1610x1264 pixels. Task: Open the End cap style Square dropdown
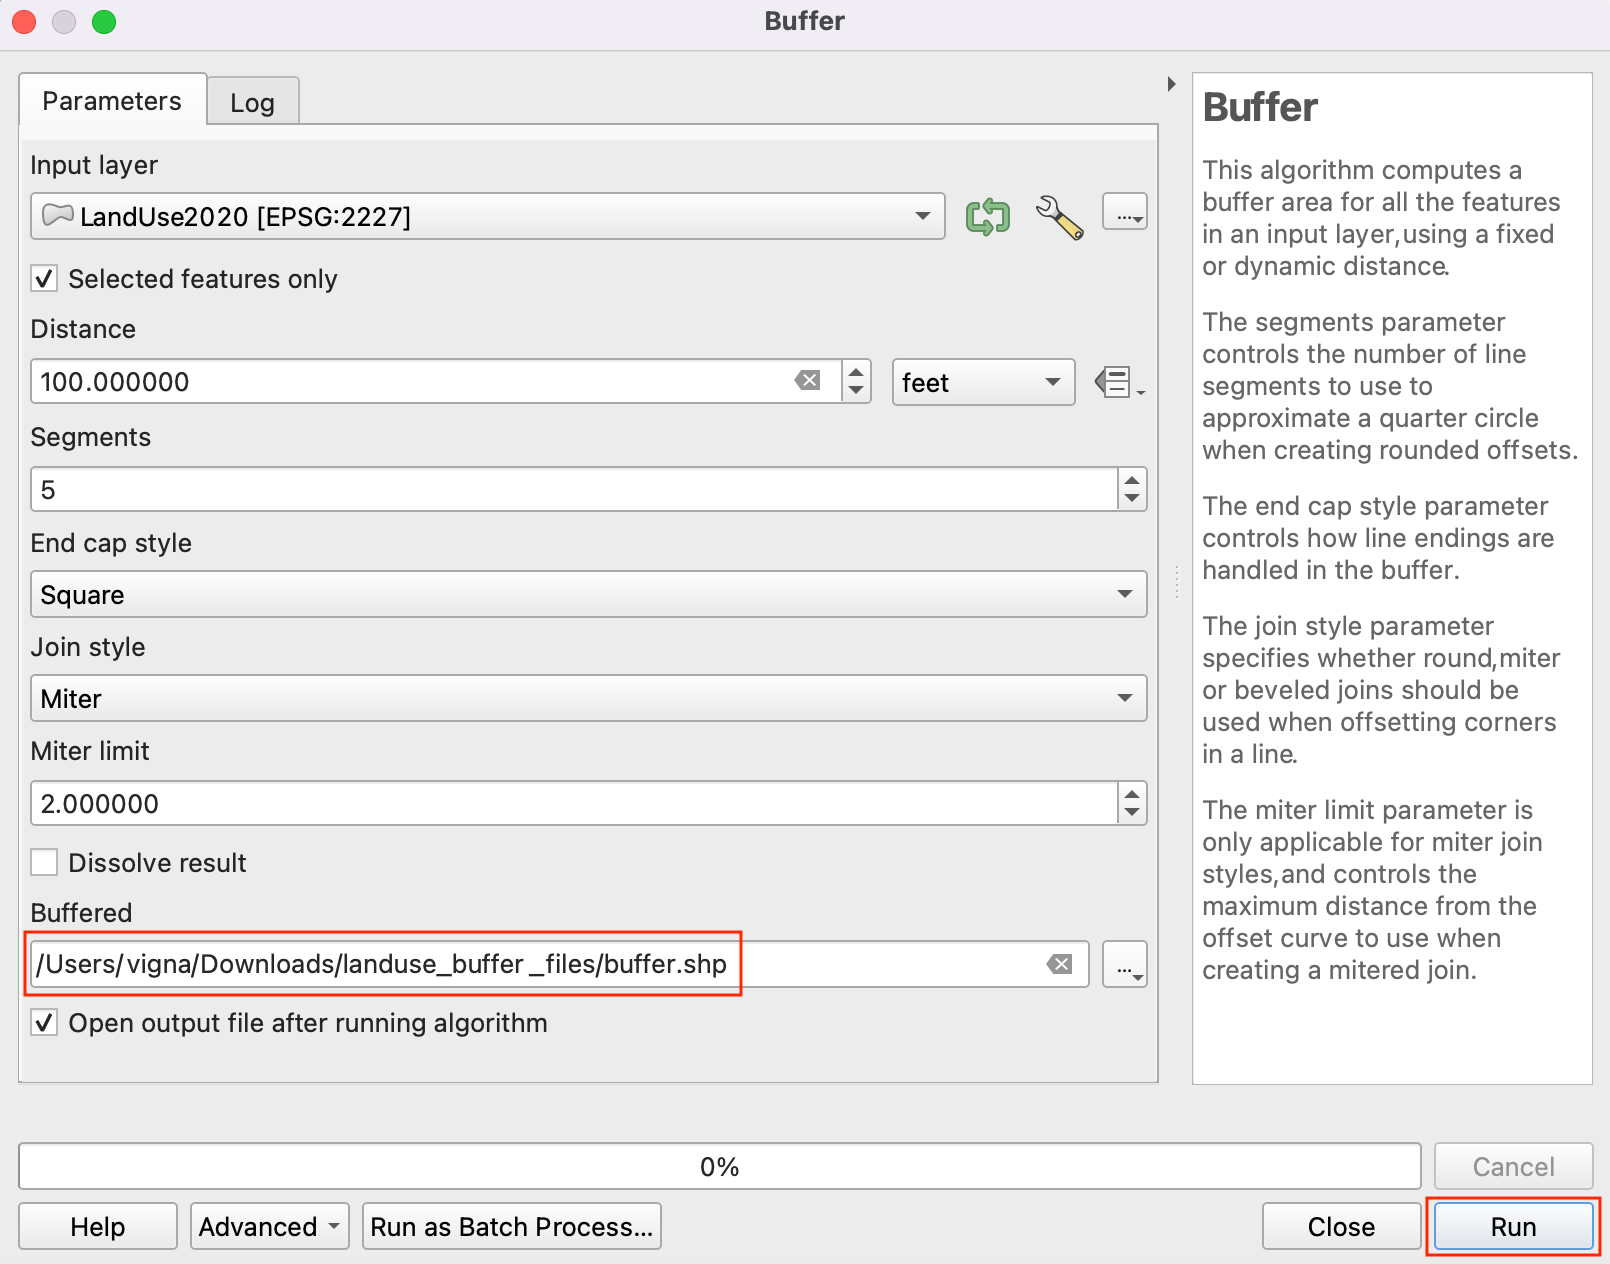pyautogui.click(x=588, y=595)
